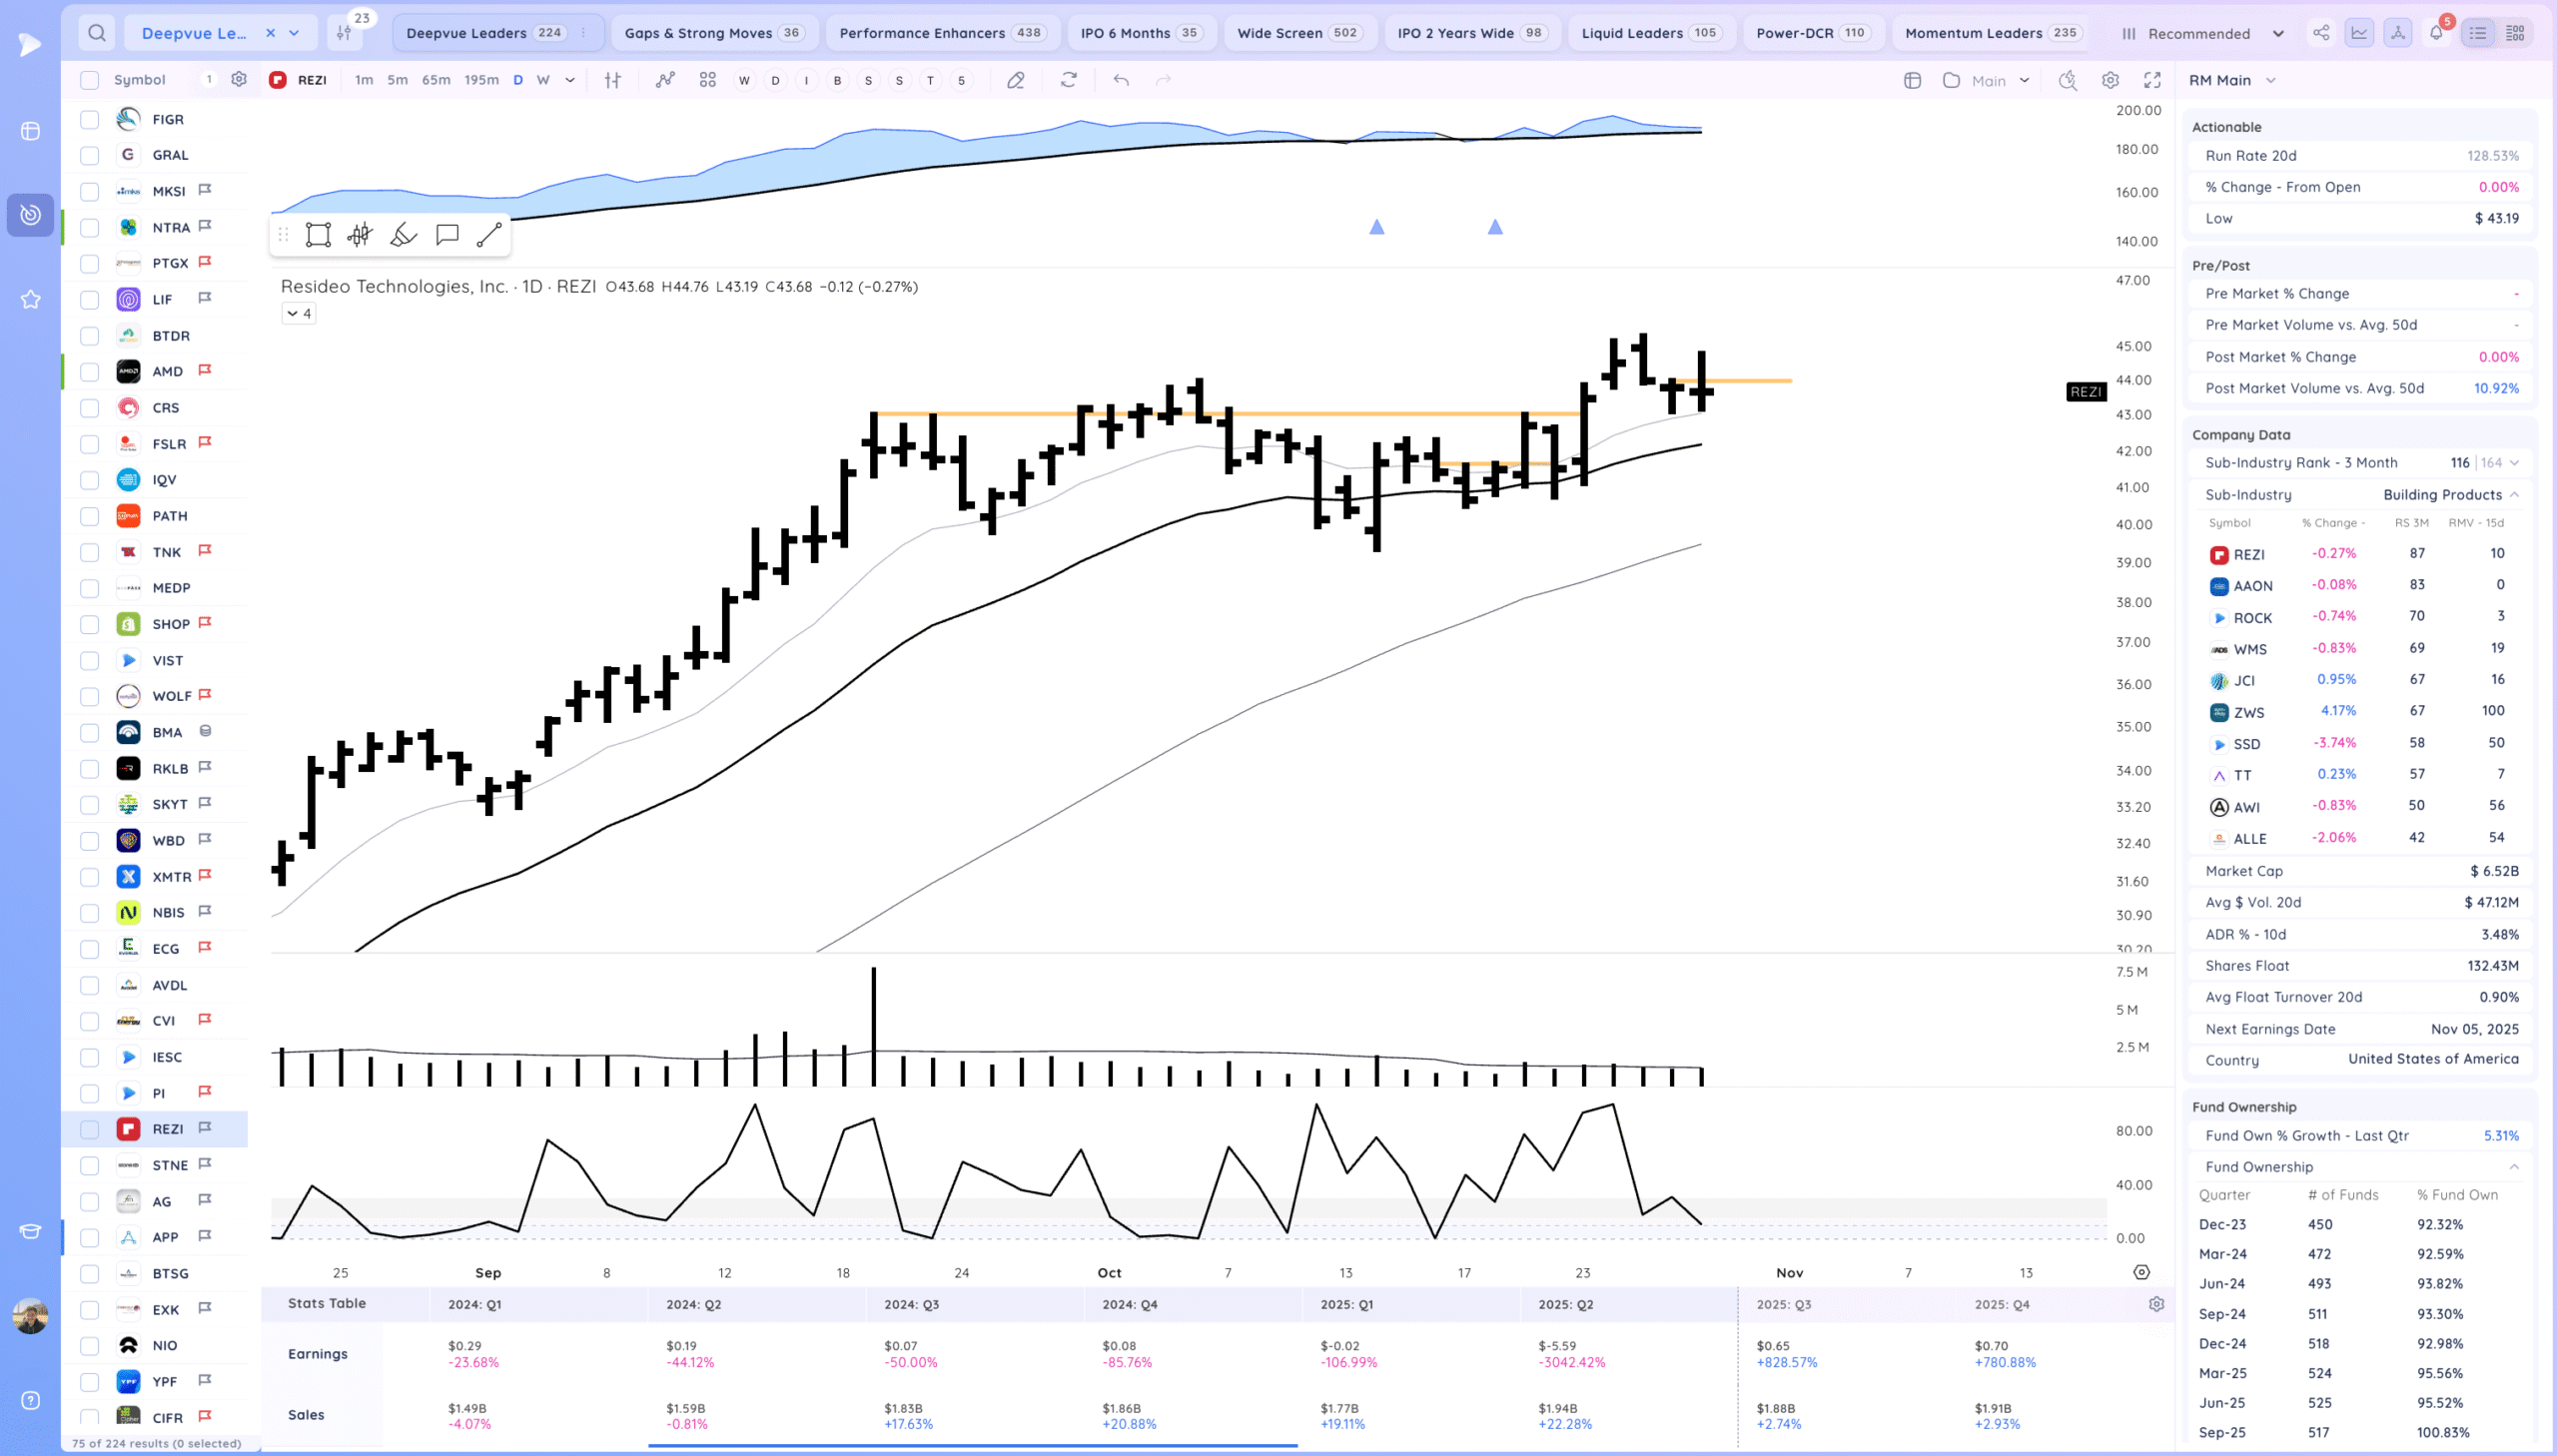Click the orange resistance line near 44.00

(1760, 381)
